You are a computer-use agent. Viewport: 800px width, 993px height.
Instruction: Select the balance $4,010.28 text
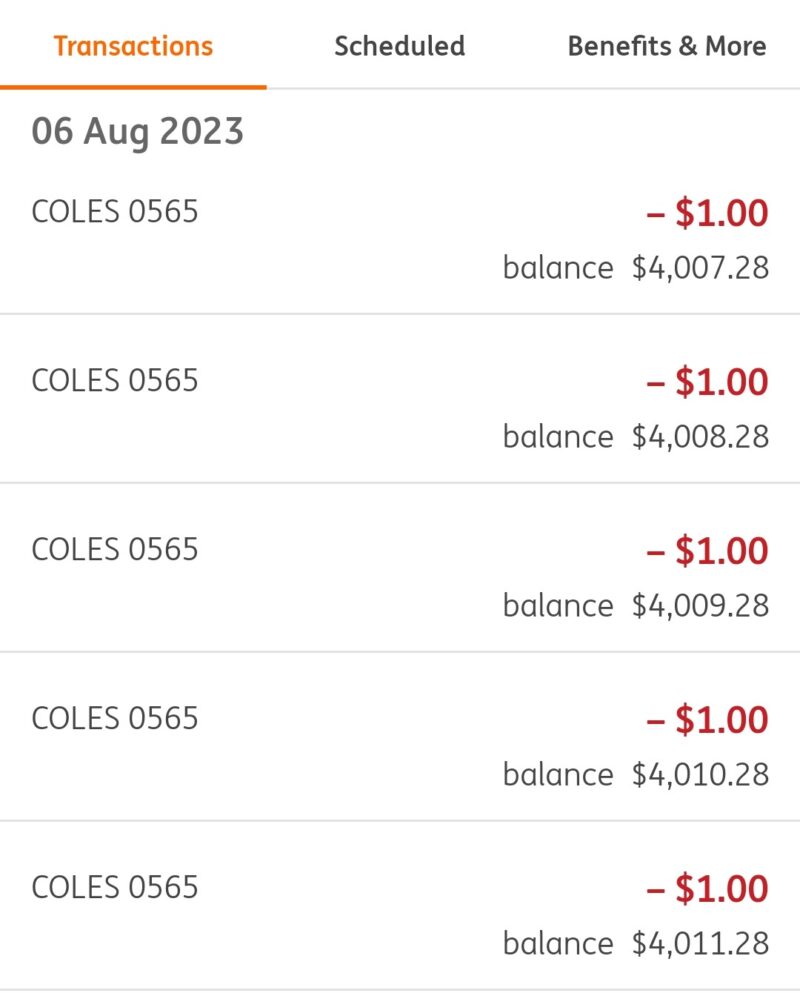[636, 775]
